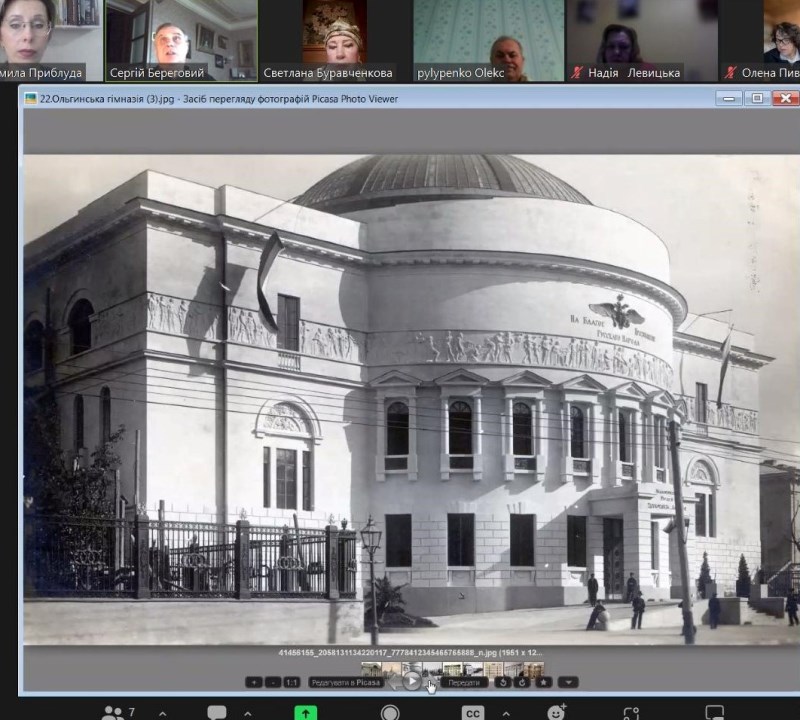Viewport: 800px width, 720px height.
Task: Click the Picasa viewer window icon in the title bar
Action: tap(31, 98)
